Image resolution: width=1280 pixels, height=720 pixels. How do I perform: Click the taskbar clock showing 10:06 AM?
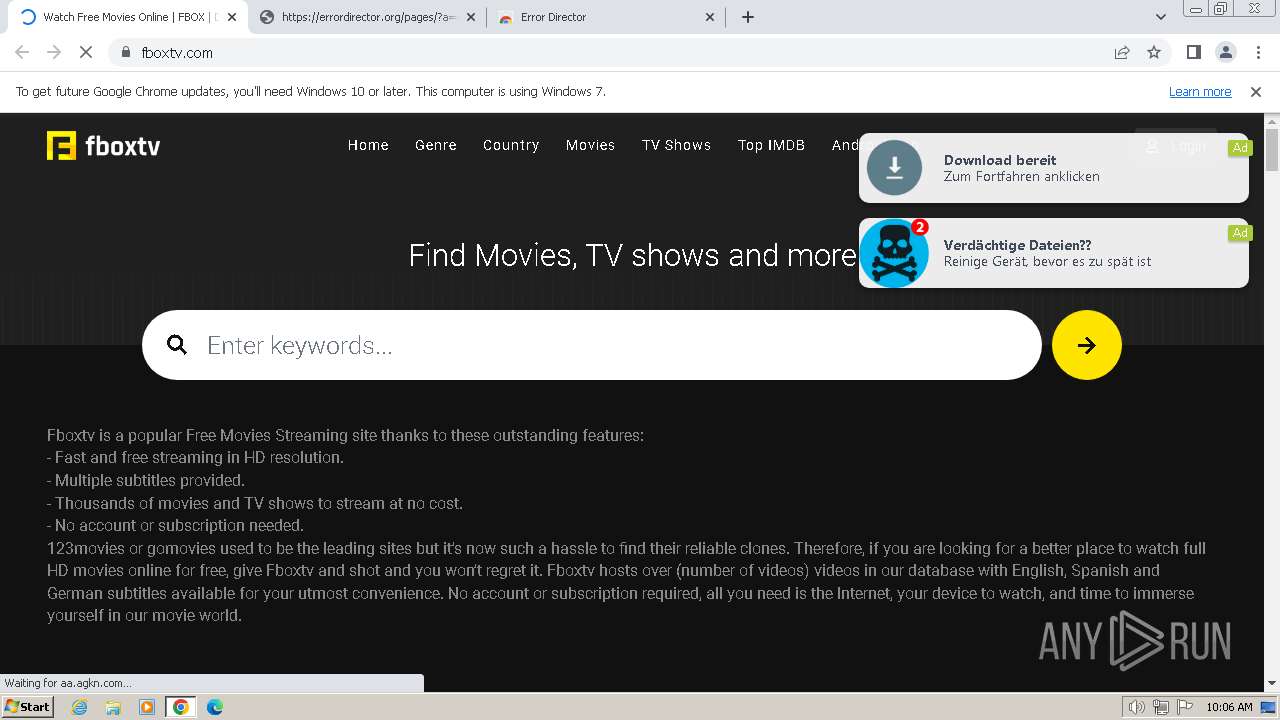click(x=1229, y=707)
